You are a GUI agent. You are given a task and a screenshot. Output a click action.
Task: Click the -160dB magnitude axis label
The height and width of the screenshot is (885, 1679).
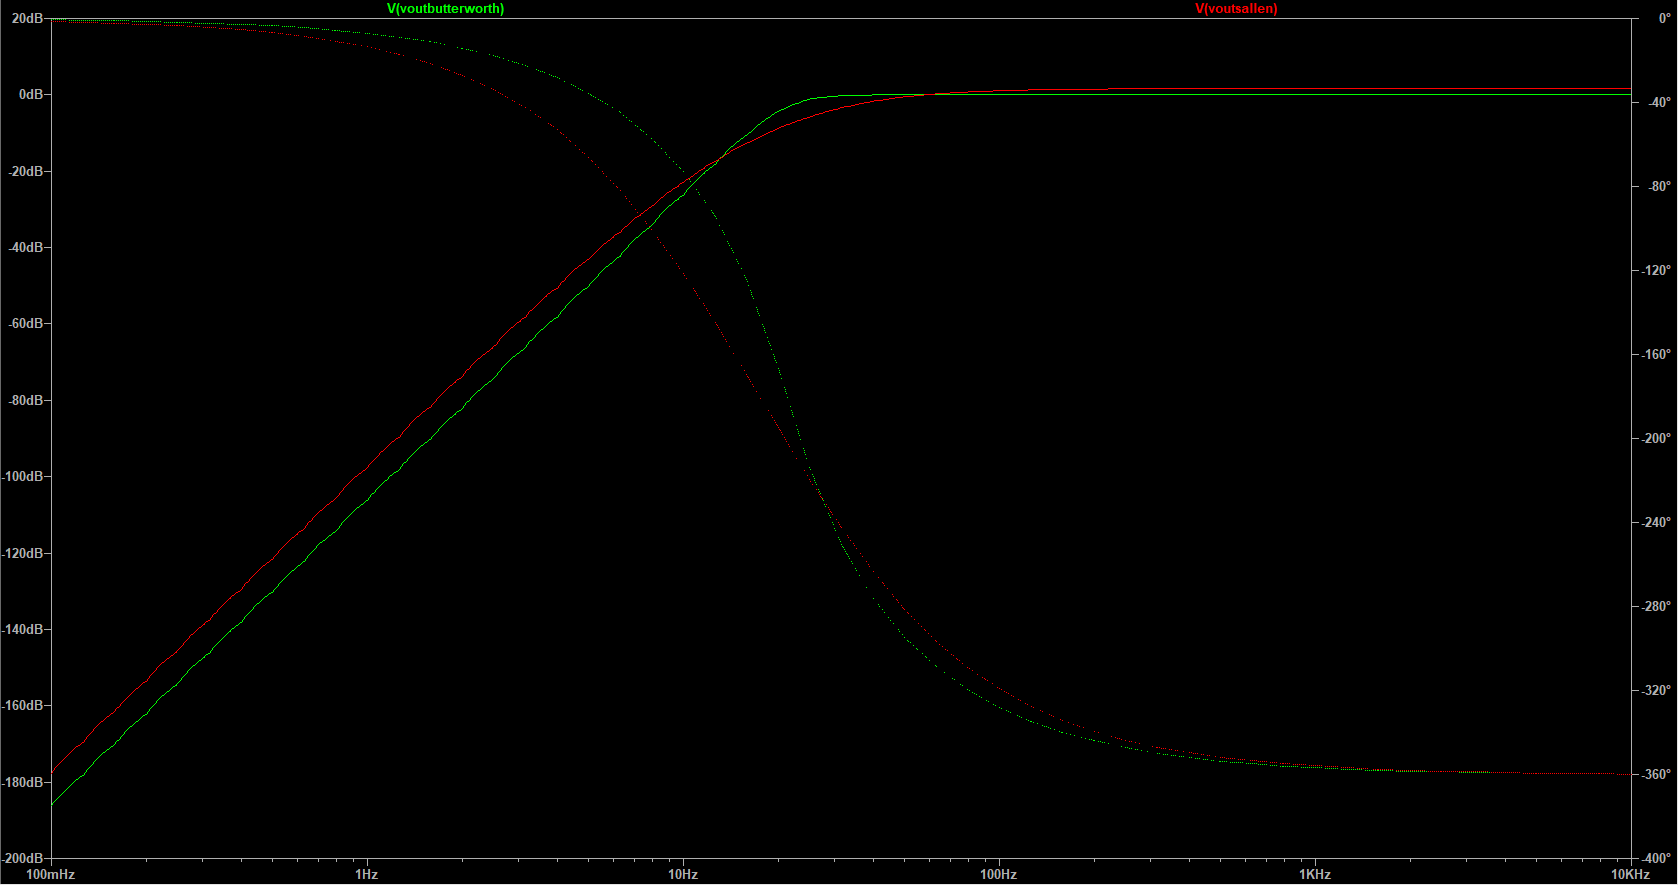[x=23, y=705]
